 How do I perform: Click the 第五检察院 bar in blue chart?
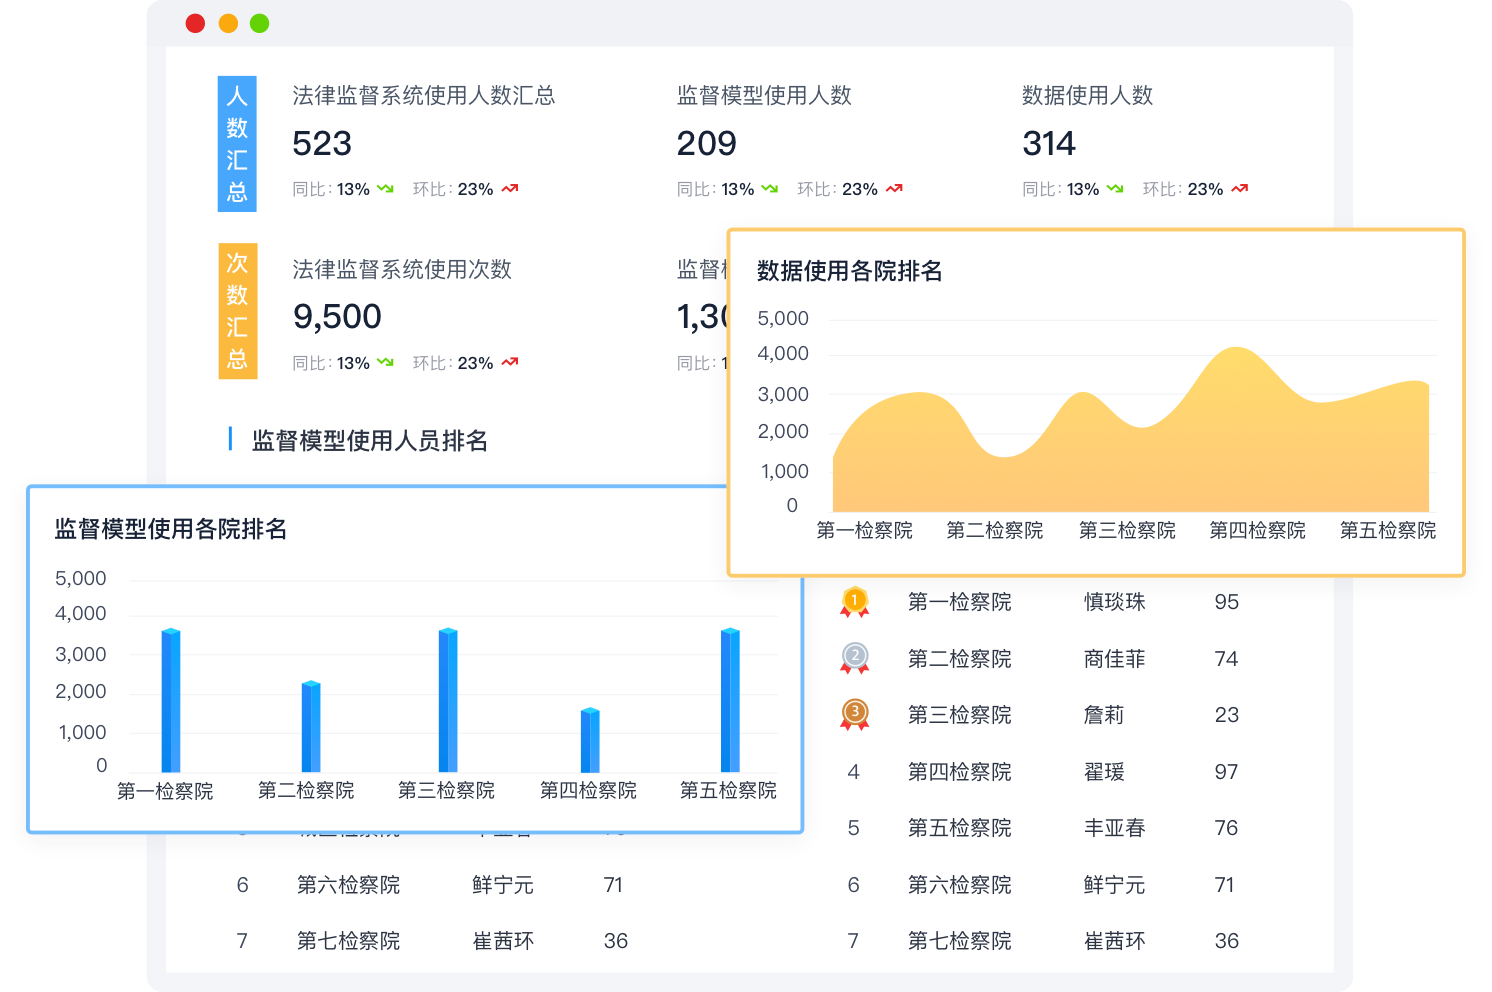click(730, 700)
